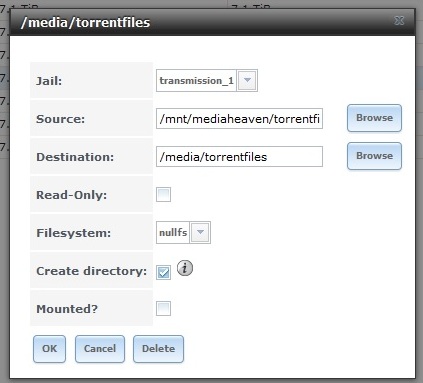This screenshot has width=423, height=383.
Task: Focus the Destination path input field
Action: (239, 156)
